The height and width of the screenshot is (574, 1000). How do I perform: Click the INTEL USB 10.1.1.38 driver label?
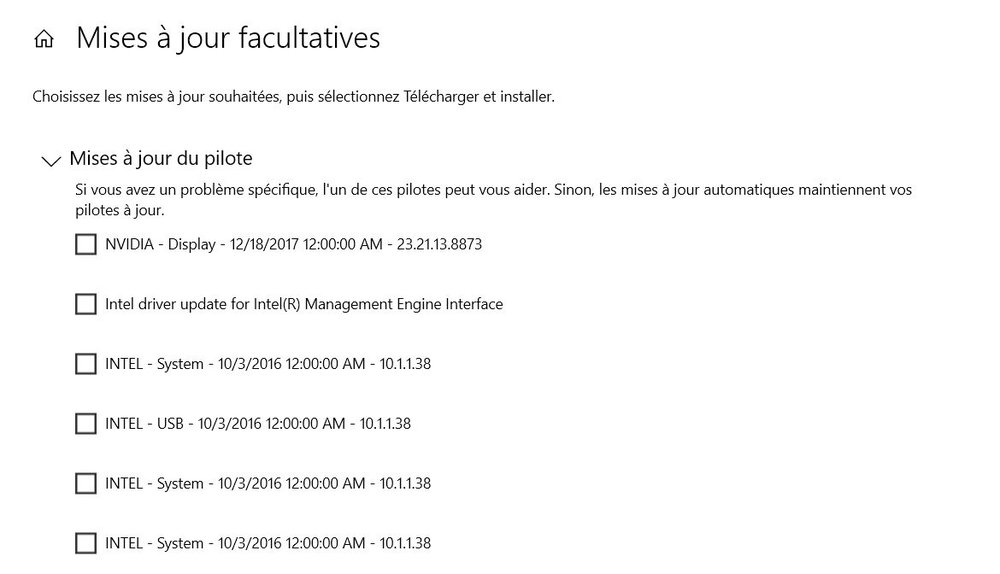[x=258, y=424]
